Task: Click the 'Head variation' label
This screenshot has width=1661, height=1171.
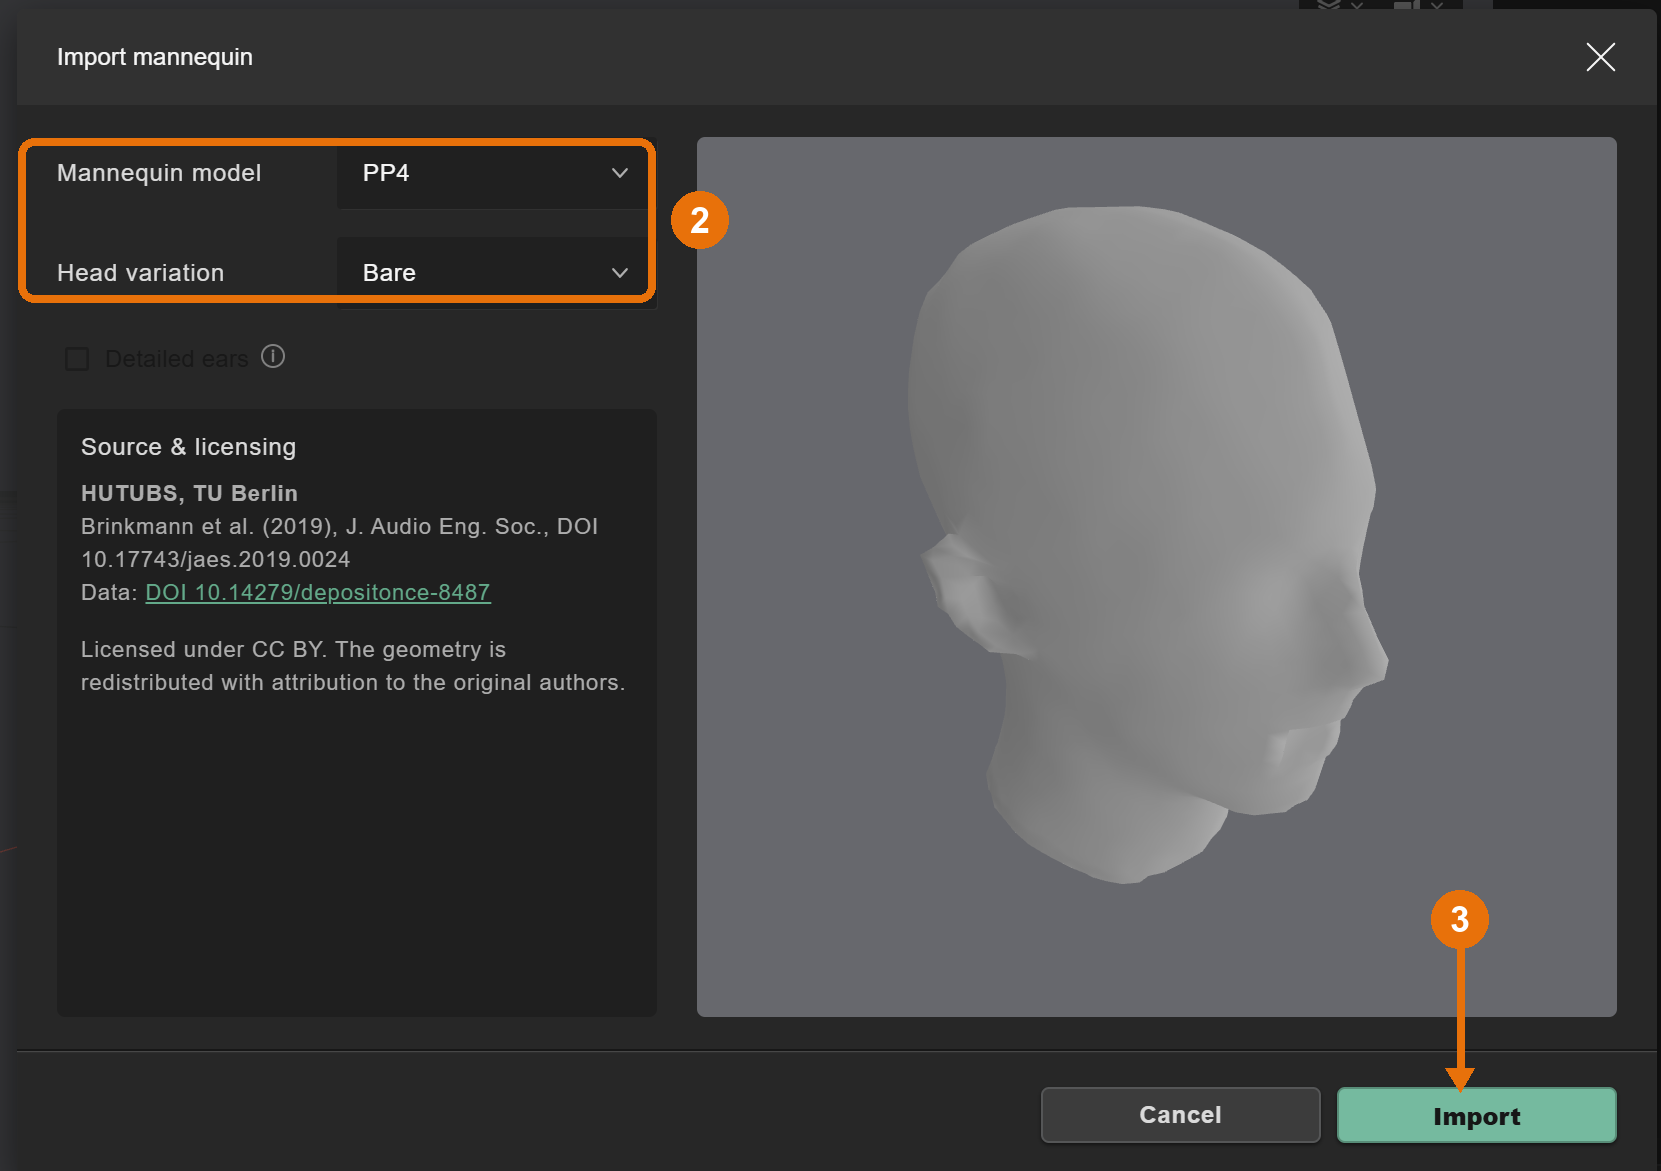Action: pos(140,273)
